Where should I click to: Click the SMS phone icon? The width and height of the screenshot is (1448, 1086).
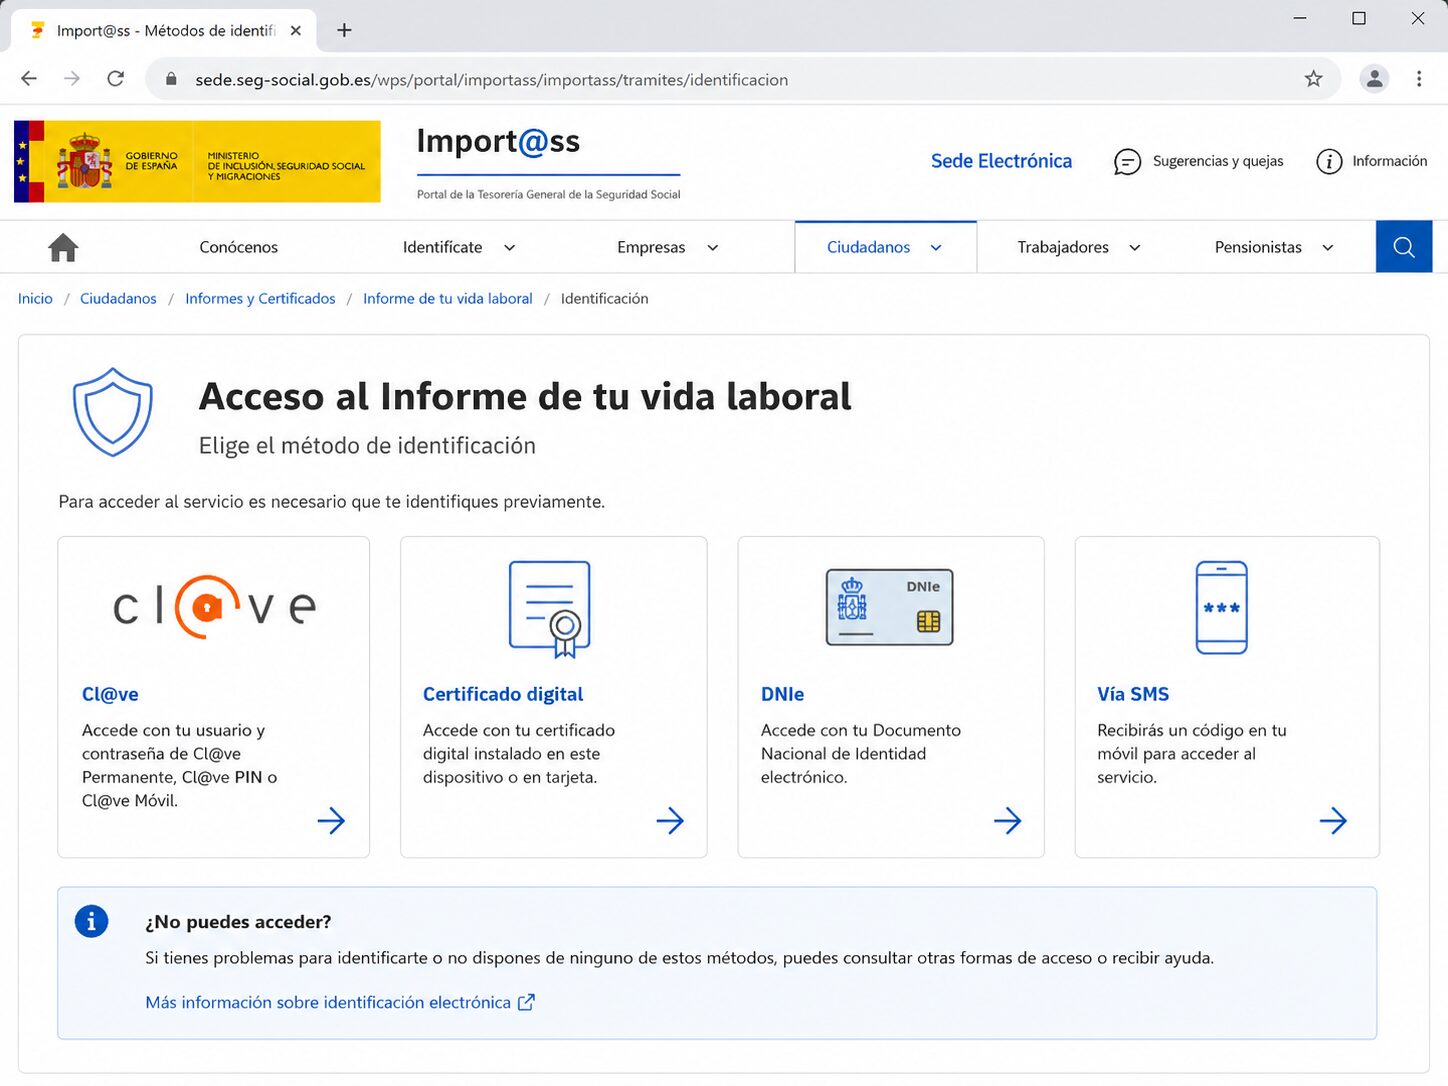tap(1222, 608)
